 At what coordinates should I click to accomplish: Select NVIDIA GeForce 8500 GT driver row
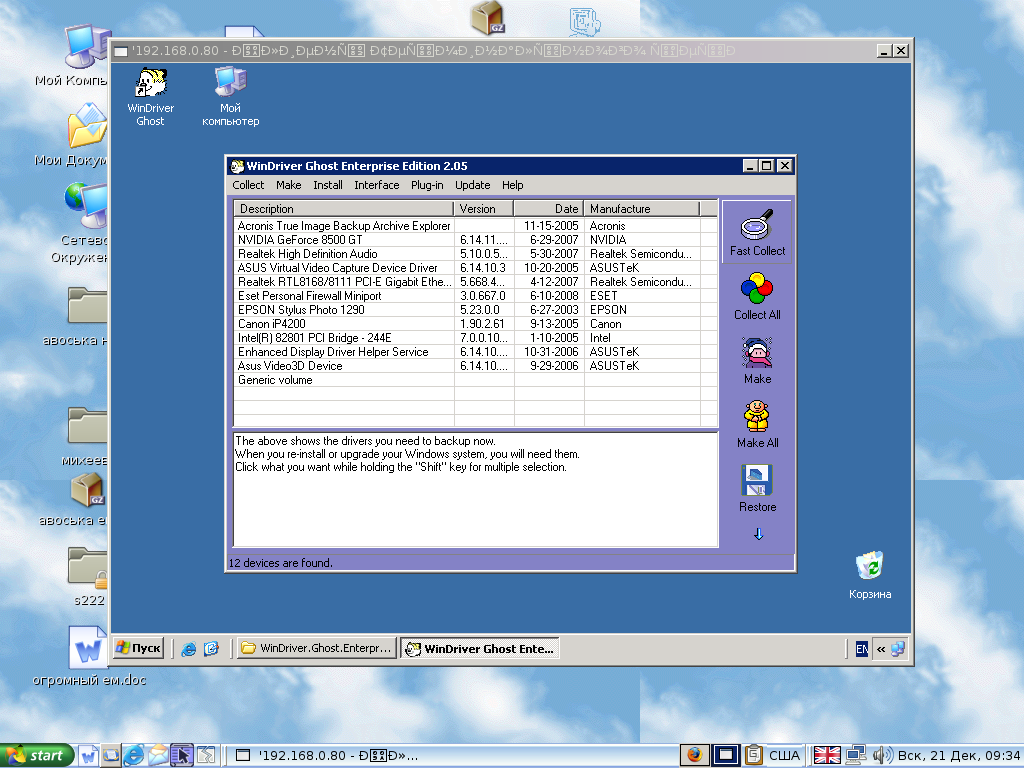click(300, 240)
